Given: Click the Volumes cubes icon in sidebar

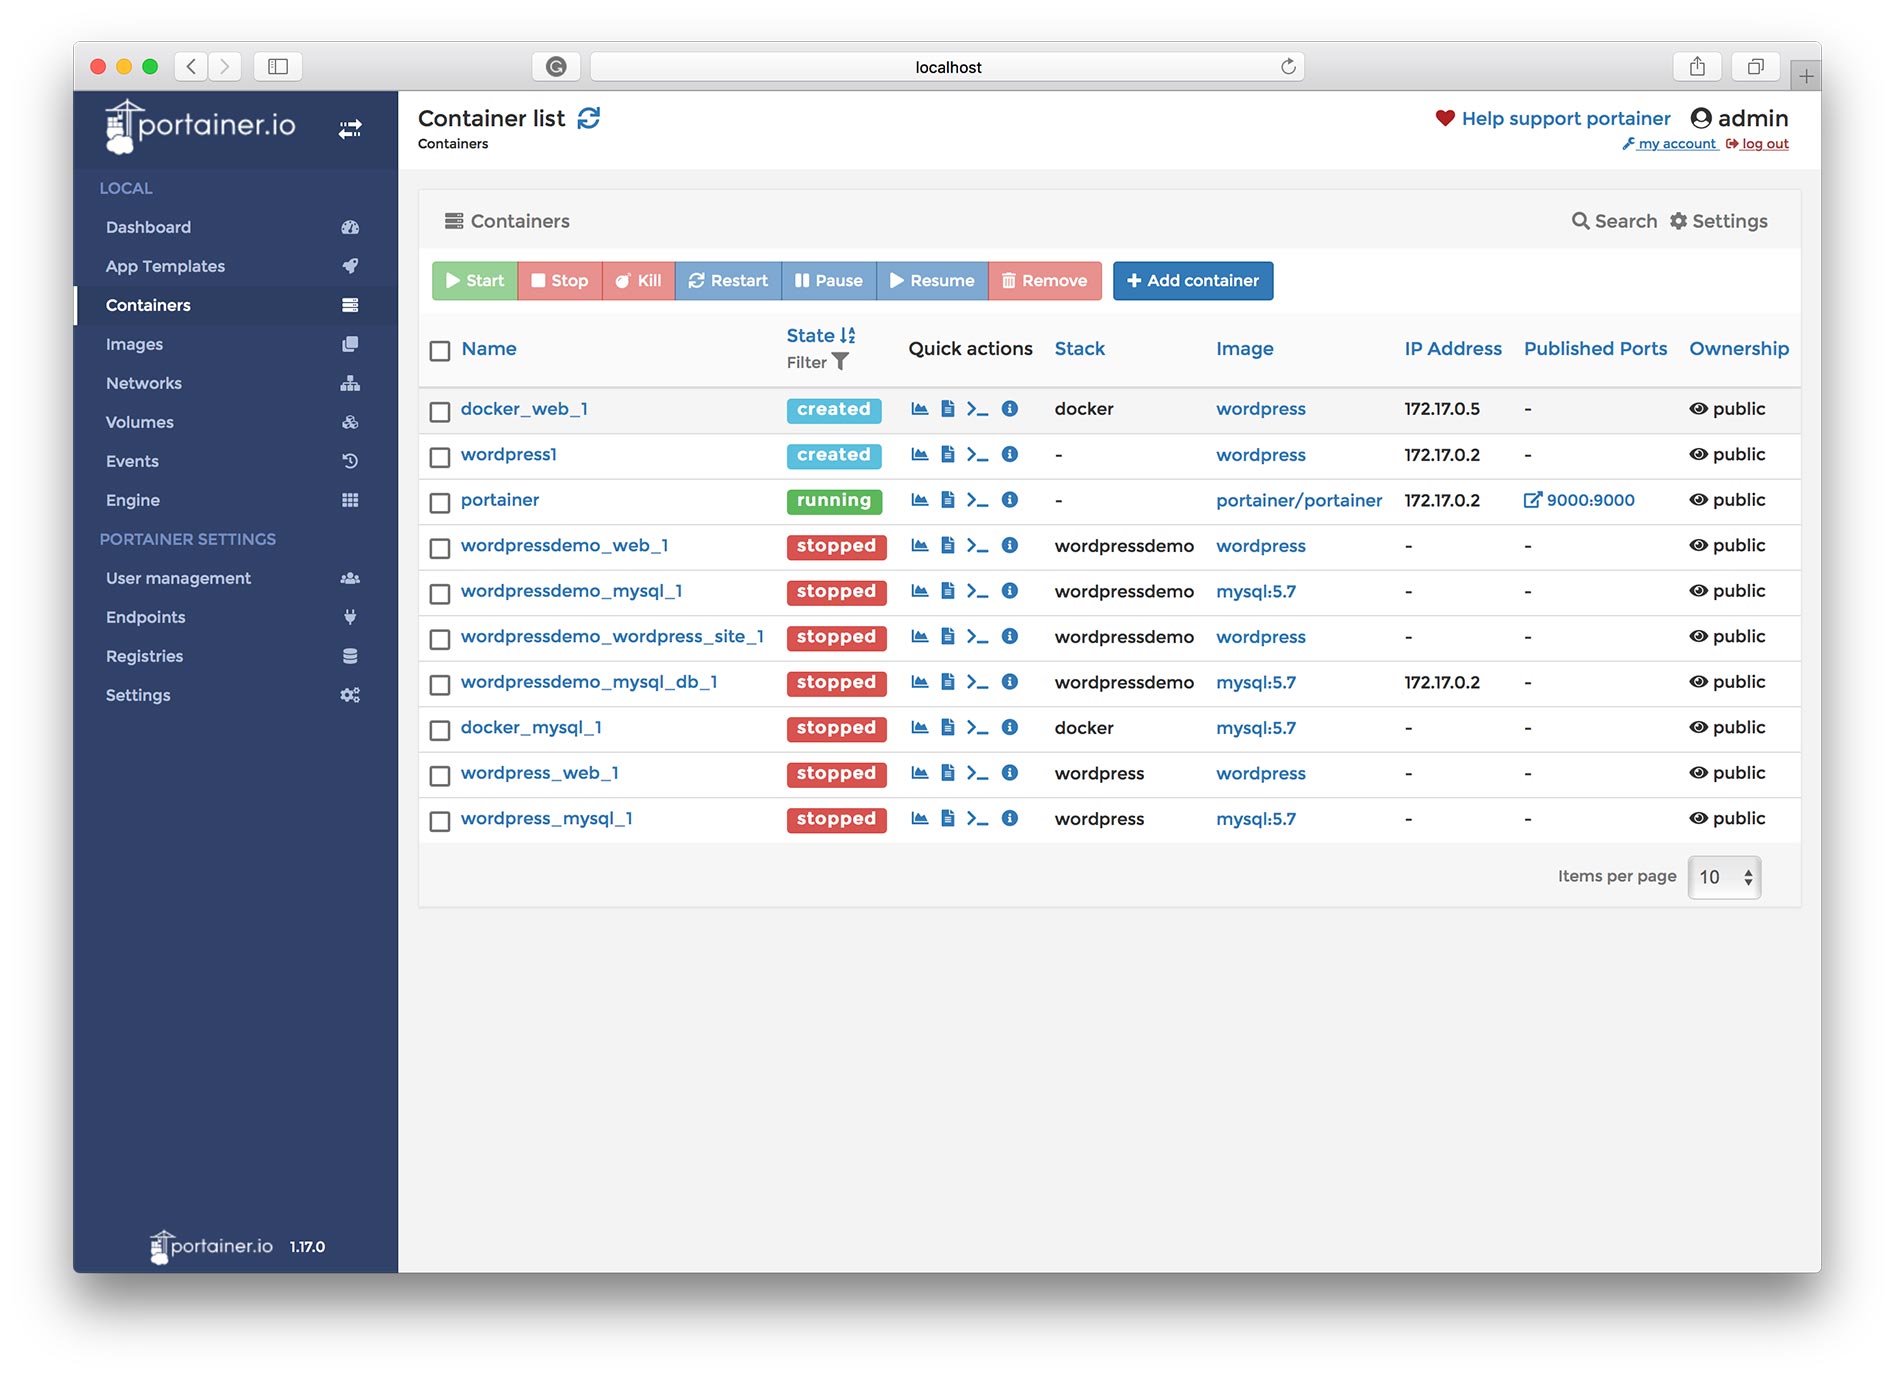Looking at the screenshot, I should [x=350, y=422].
